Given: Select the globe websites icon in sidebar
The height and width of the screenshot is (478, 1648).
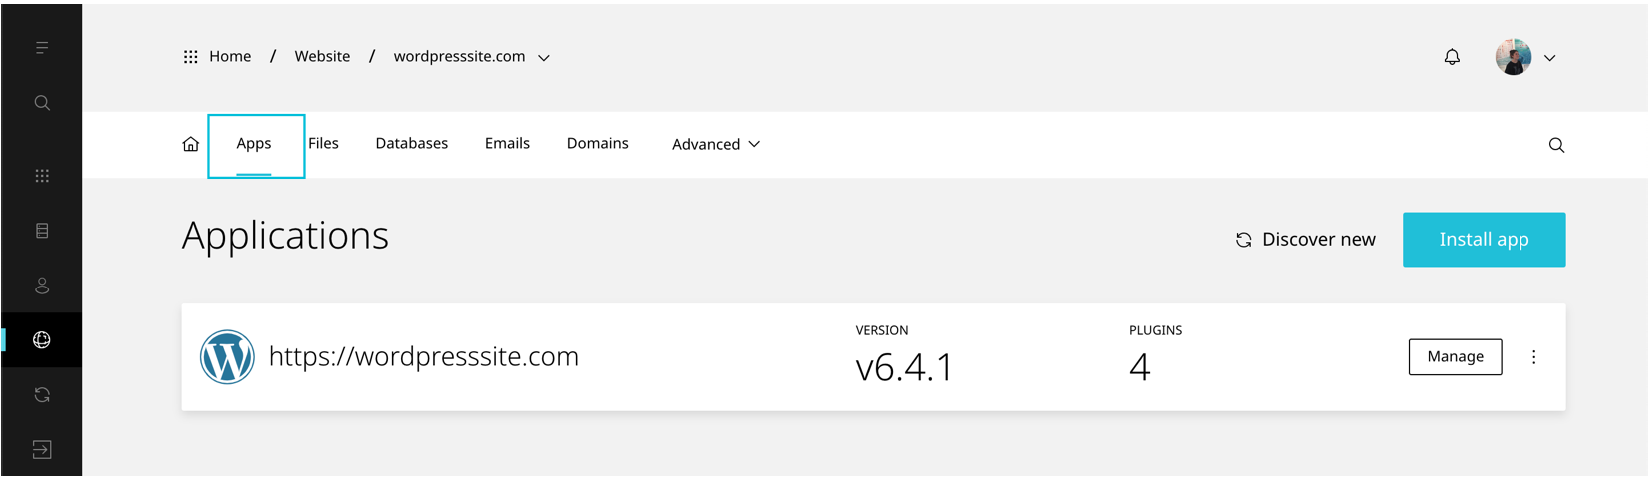Looking at the screenshot, I should (42, 340).
